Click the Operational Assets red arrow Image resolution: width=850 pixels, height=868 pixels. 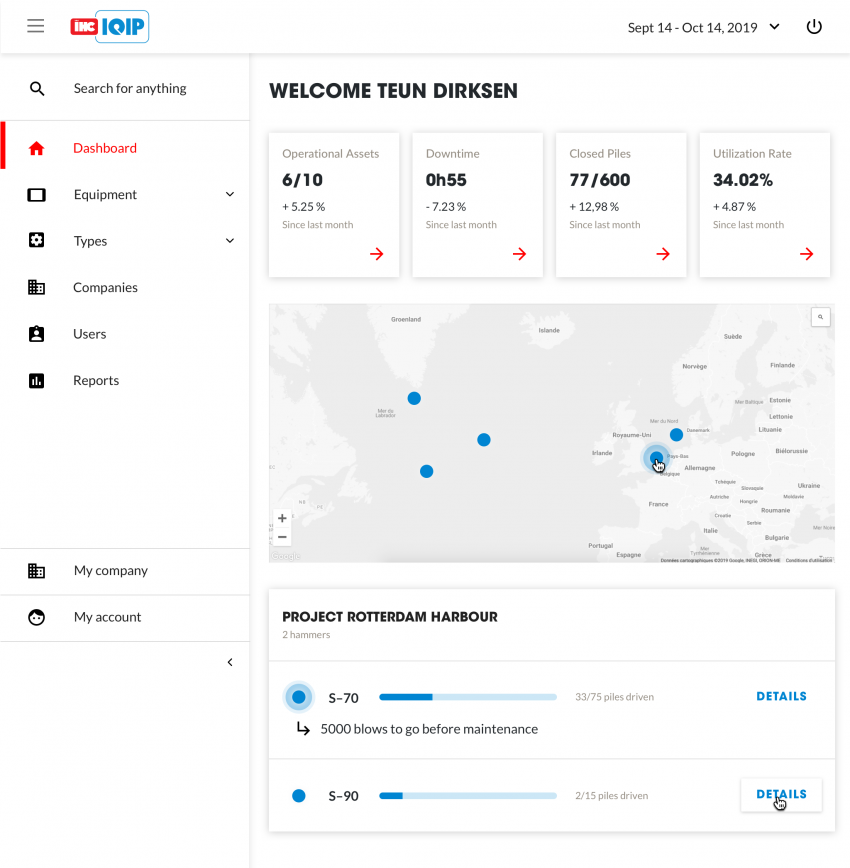[376, 254]
